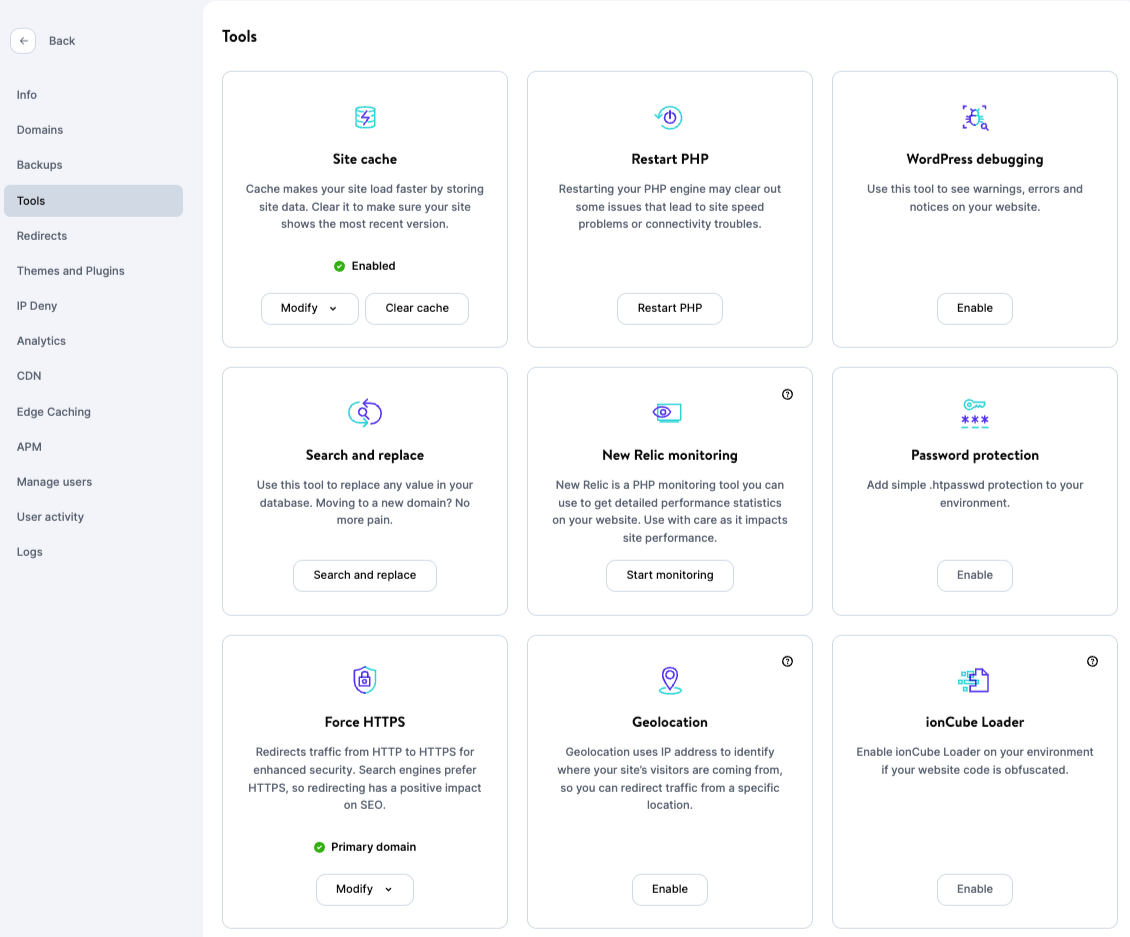Viewport: 1130px width, 937px height.
Task: Click the Back arrow icon
Action: [23, 40]
